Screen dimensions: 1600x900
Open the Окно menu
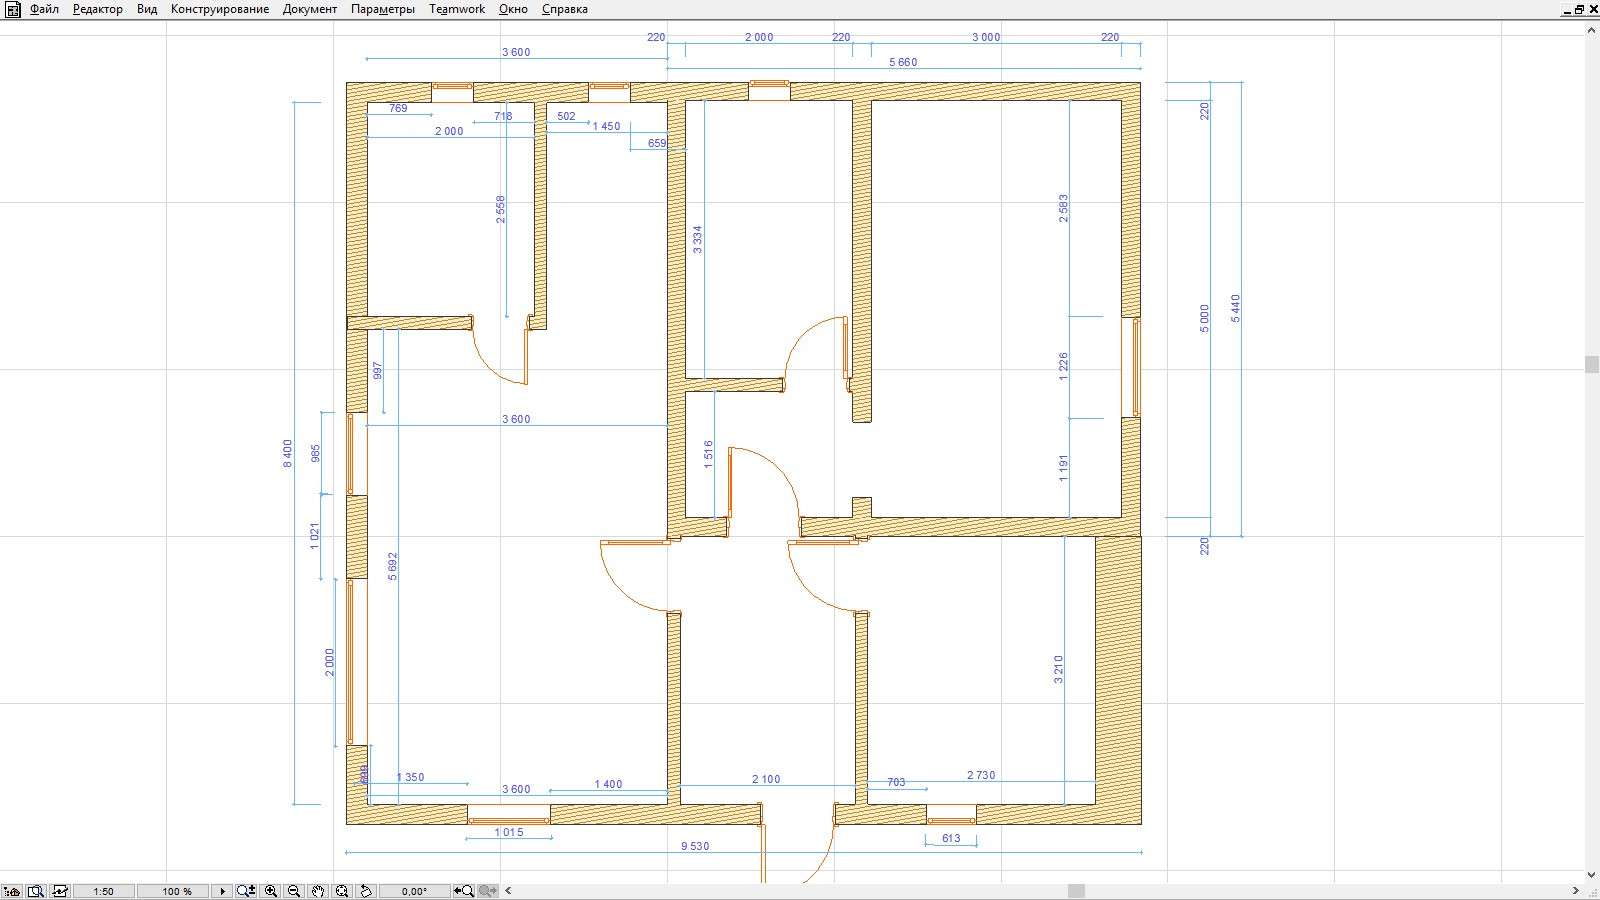click(513, 9)
